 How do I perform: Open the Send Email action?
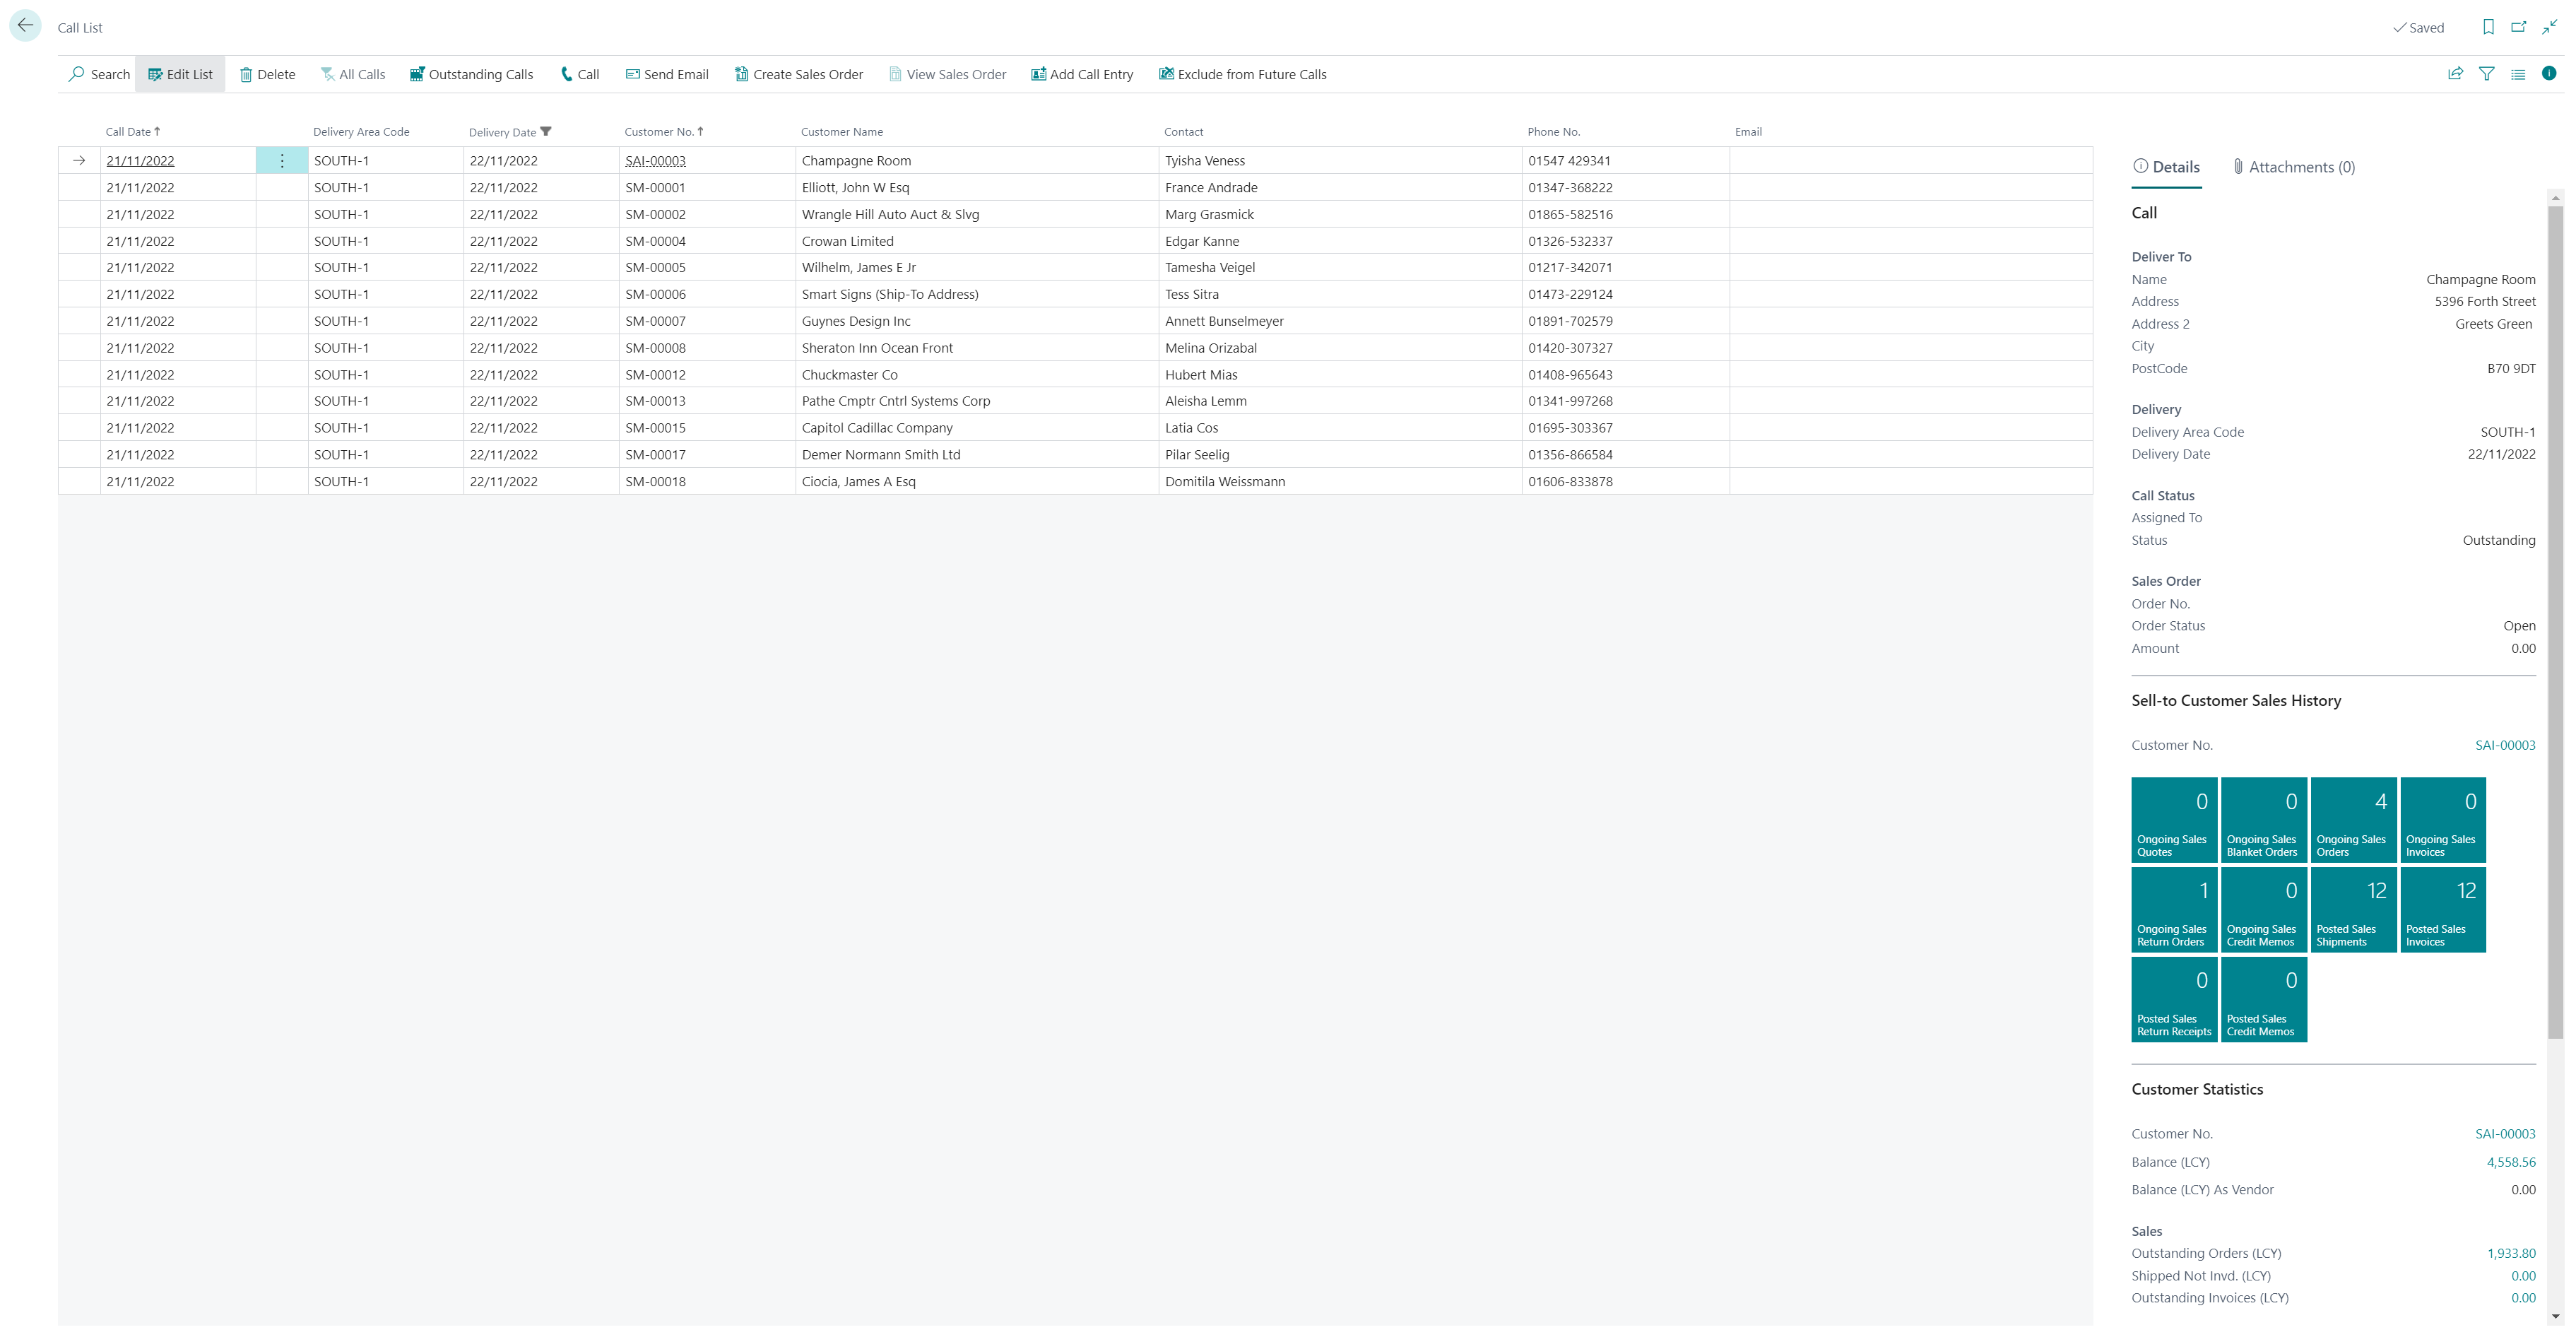point(632,74)
